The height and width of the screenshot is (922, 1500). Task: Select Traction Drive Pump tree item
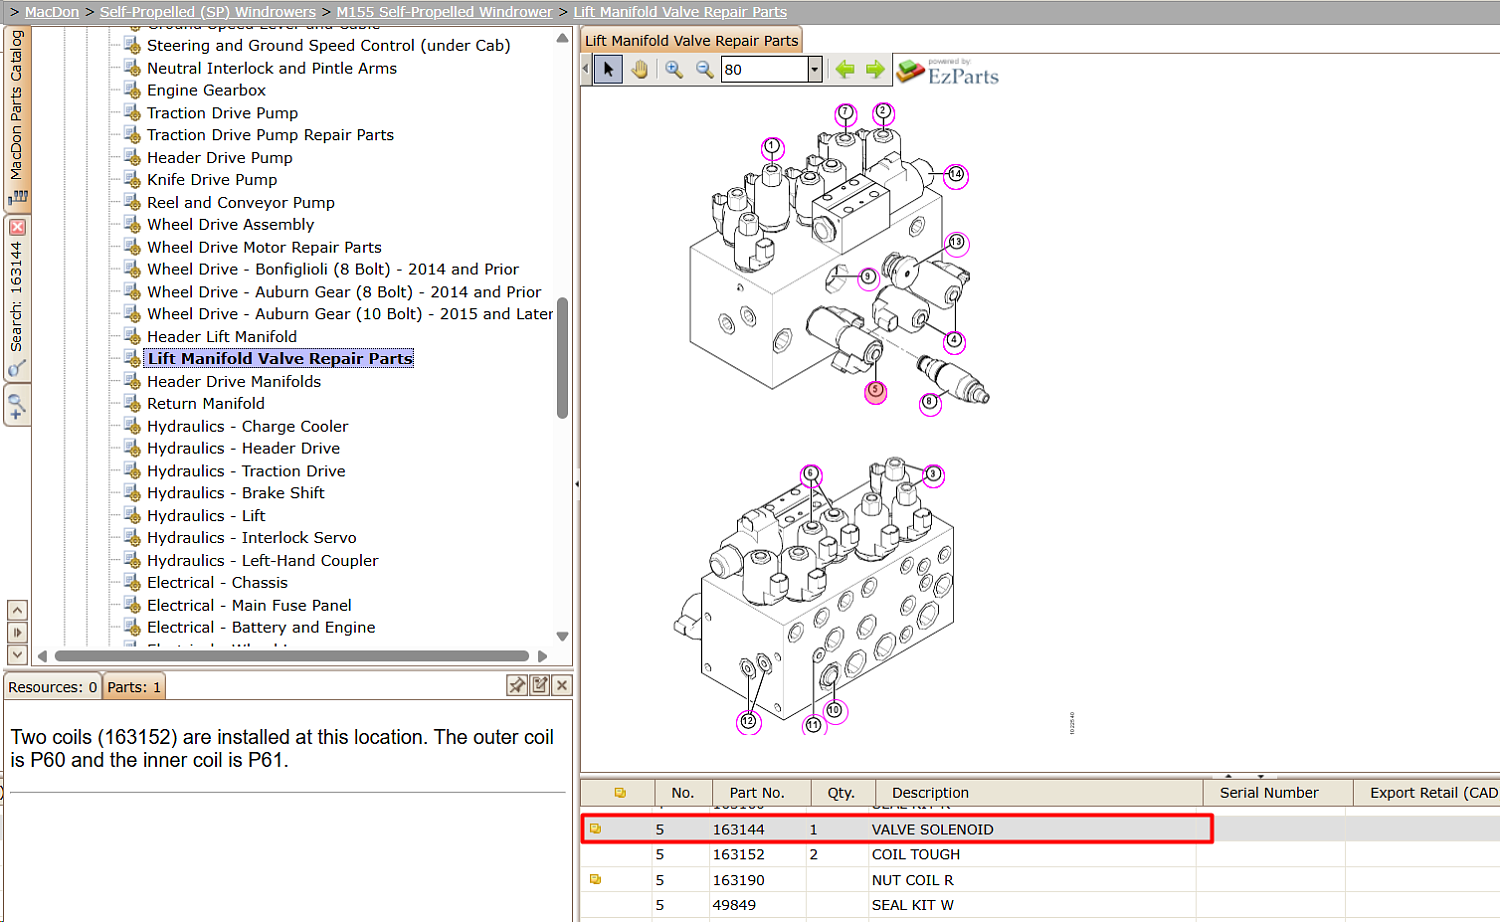coord(222,113)
